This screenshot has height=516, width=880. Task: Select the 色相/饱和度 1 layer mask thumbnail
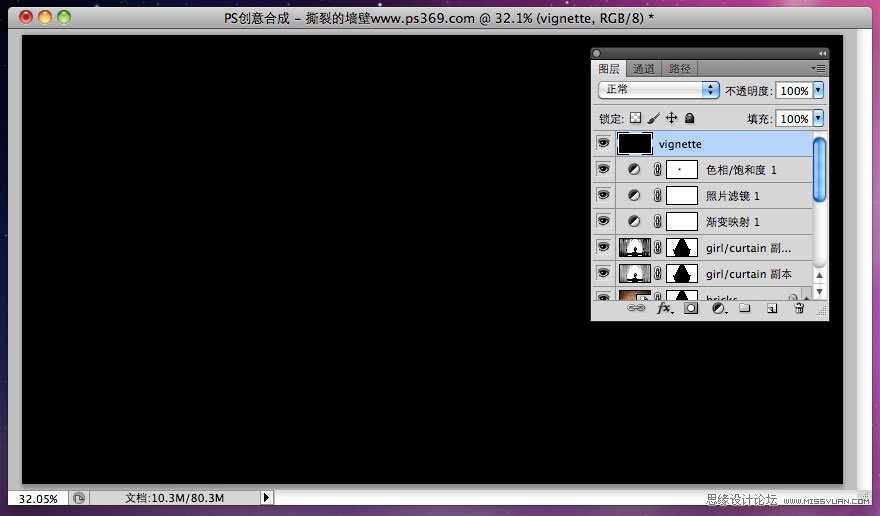click(x=682, y=169)
